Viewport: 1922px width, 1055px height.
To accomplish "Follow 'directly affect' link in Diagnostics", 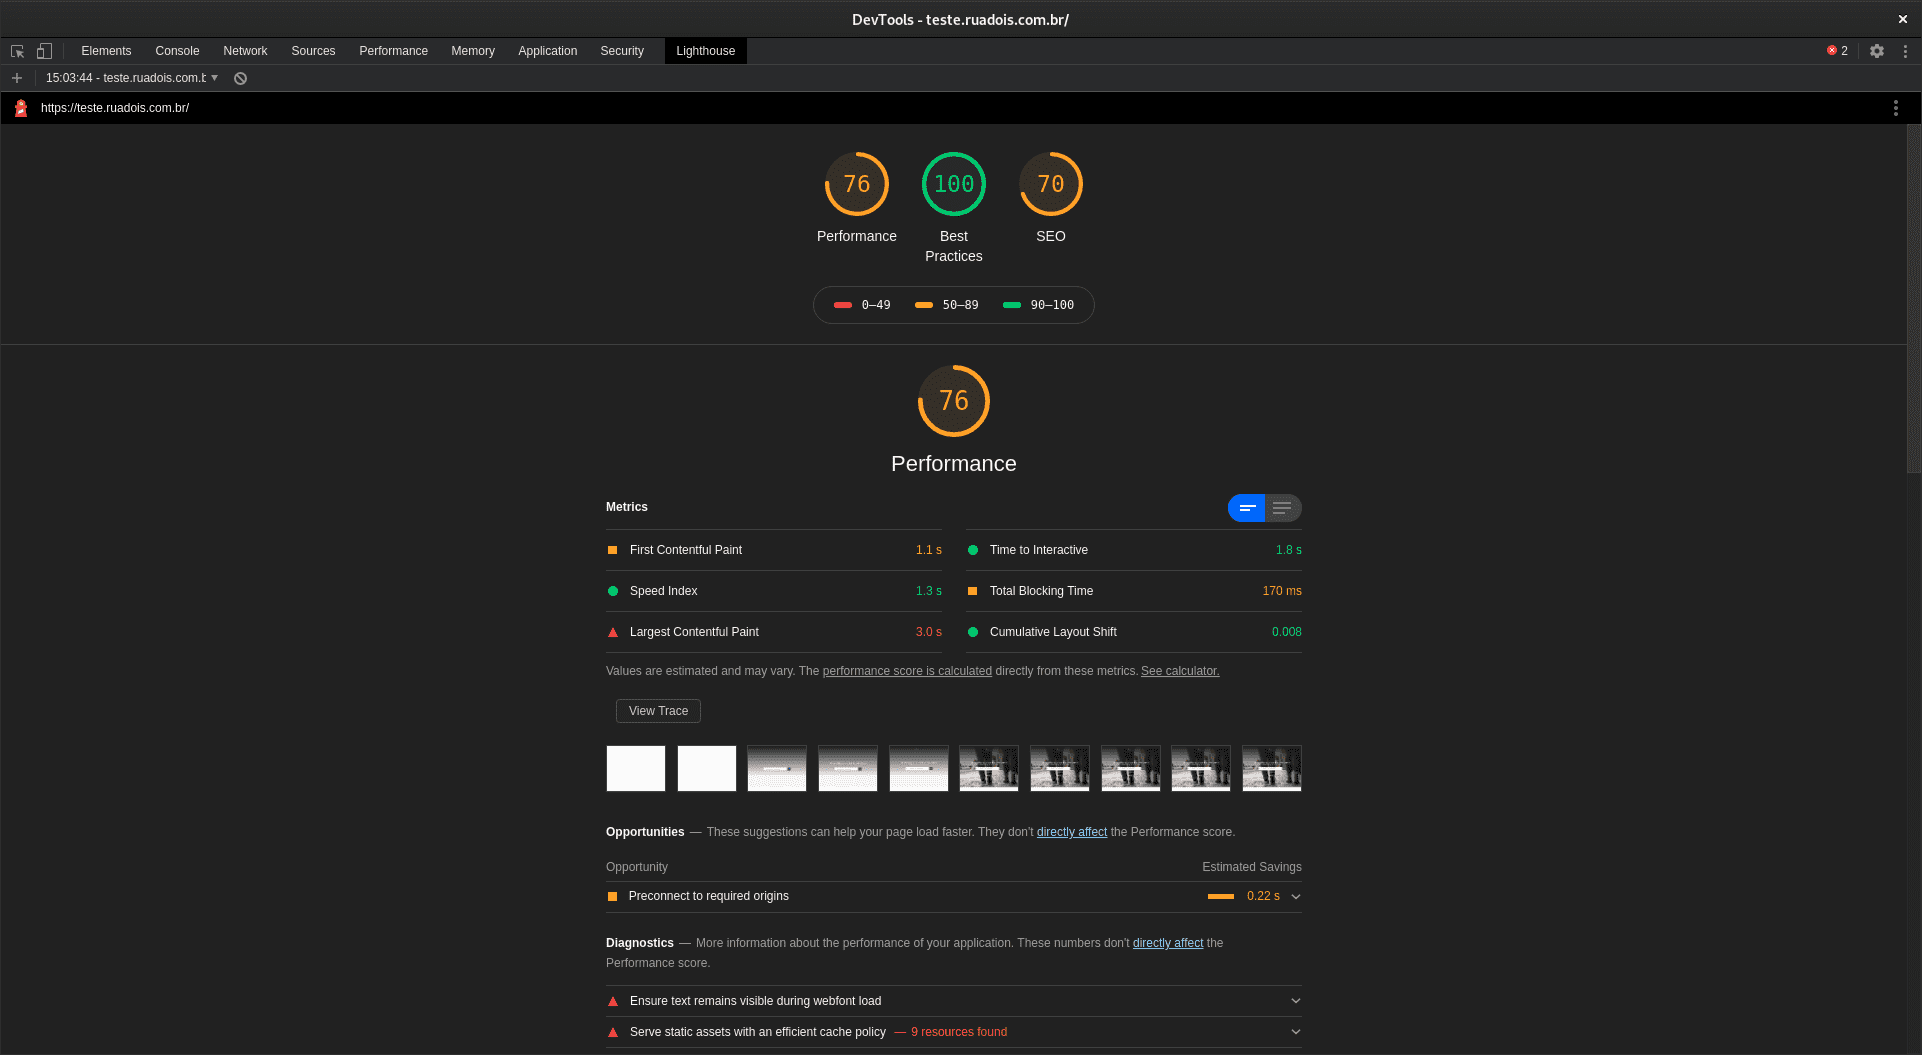I will [1168, 943].
